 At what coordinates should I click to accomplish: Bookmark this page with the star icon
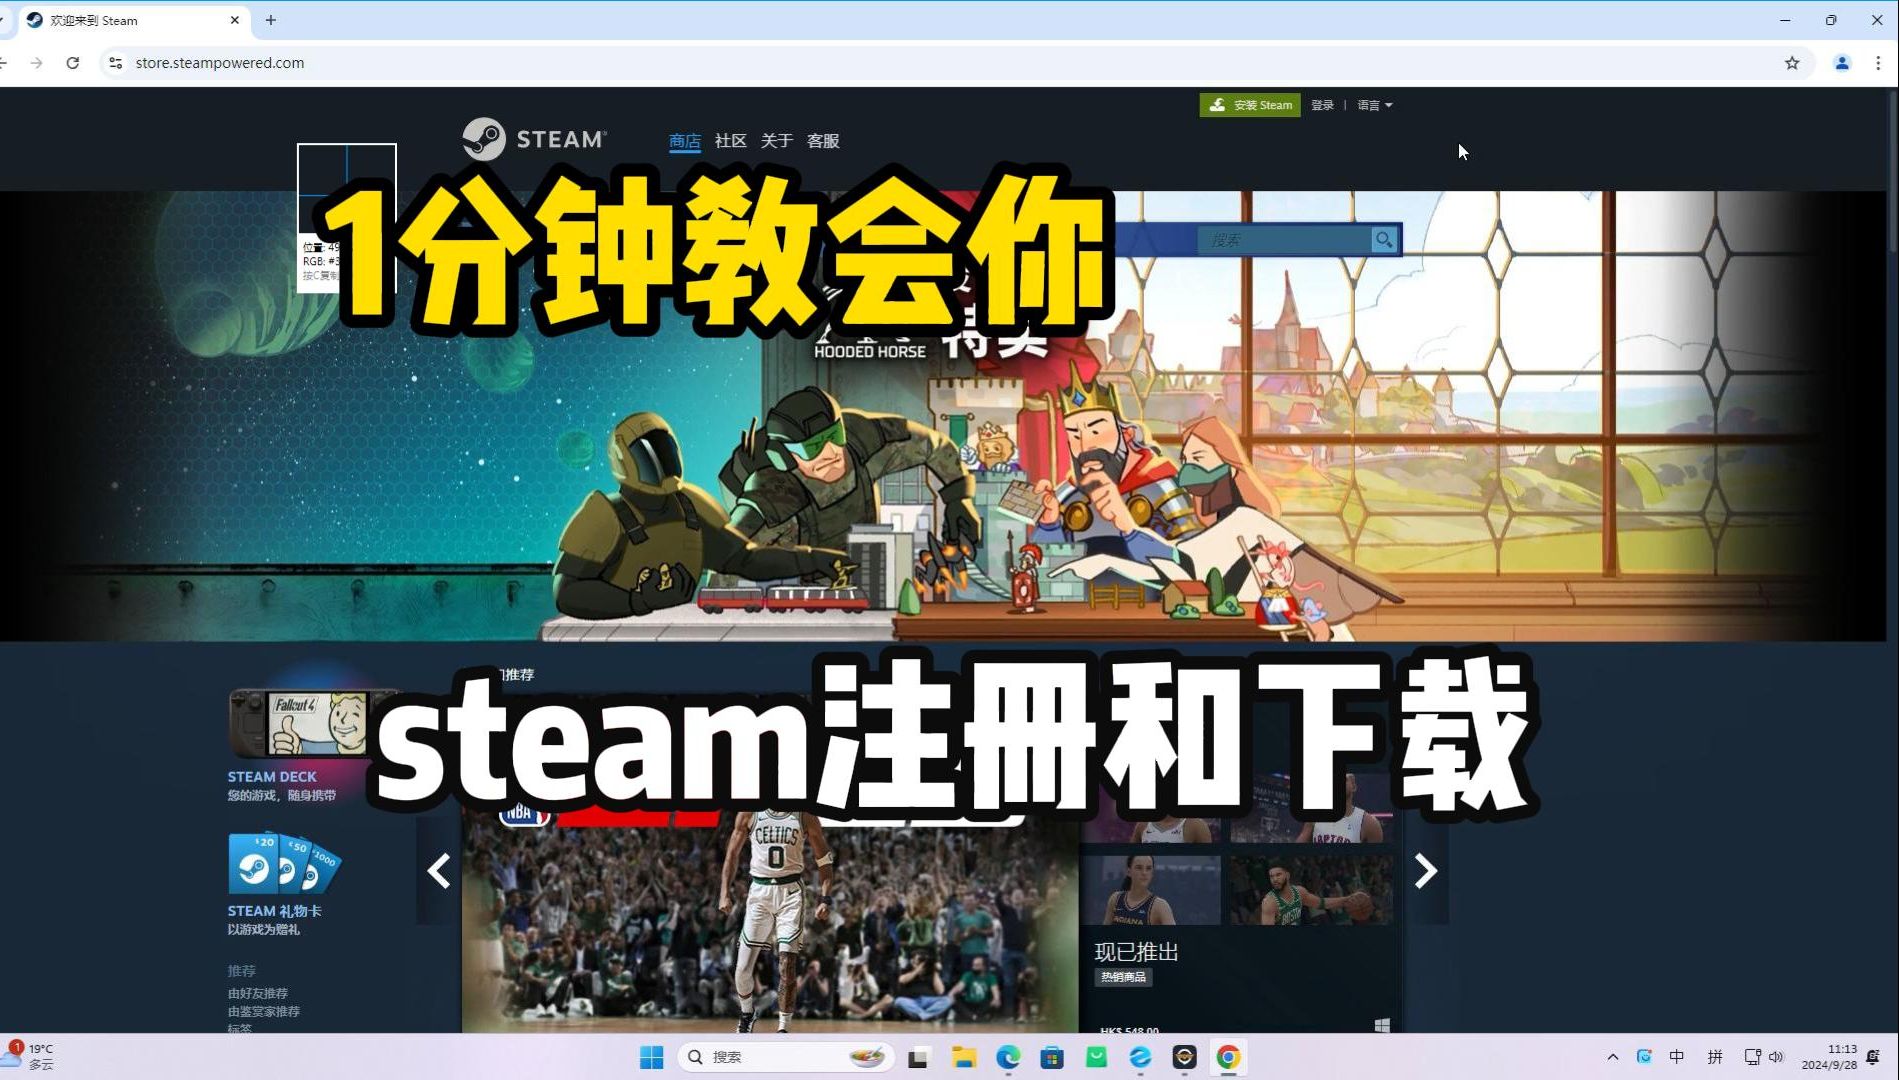click(1792, 63)
